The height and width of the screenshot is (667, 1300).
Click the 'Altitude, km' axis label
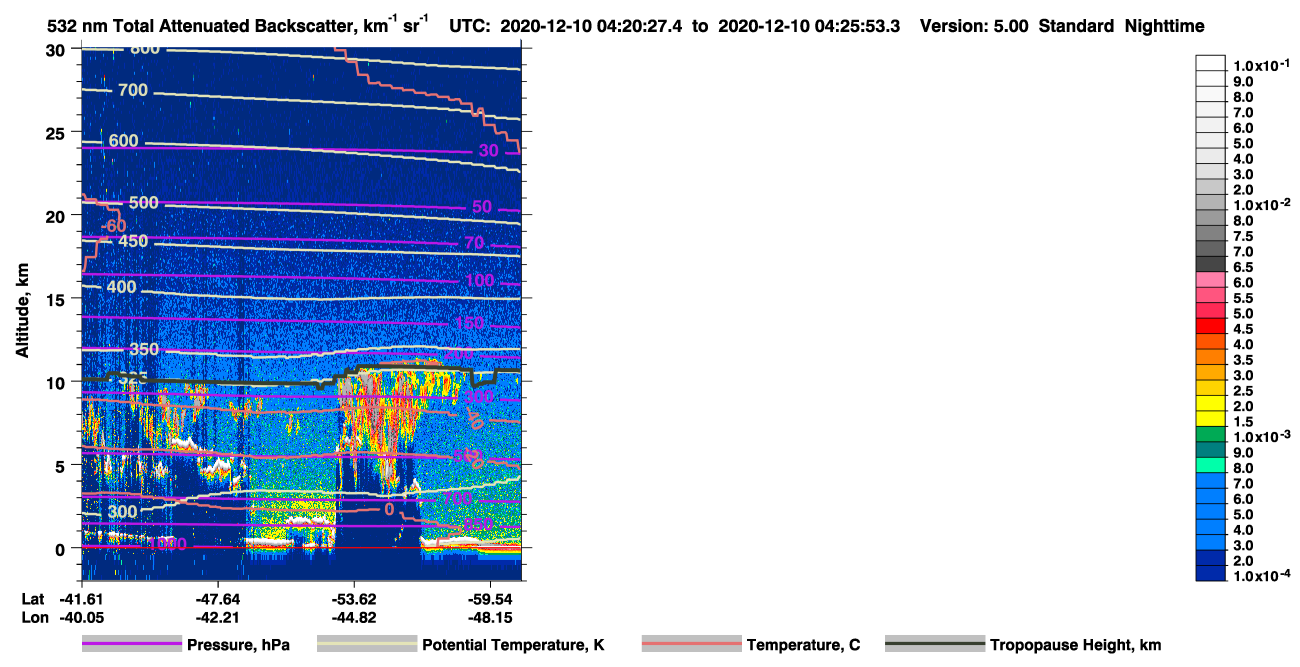[22, 313]
